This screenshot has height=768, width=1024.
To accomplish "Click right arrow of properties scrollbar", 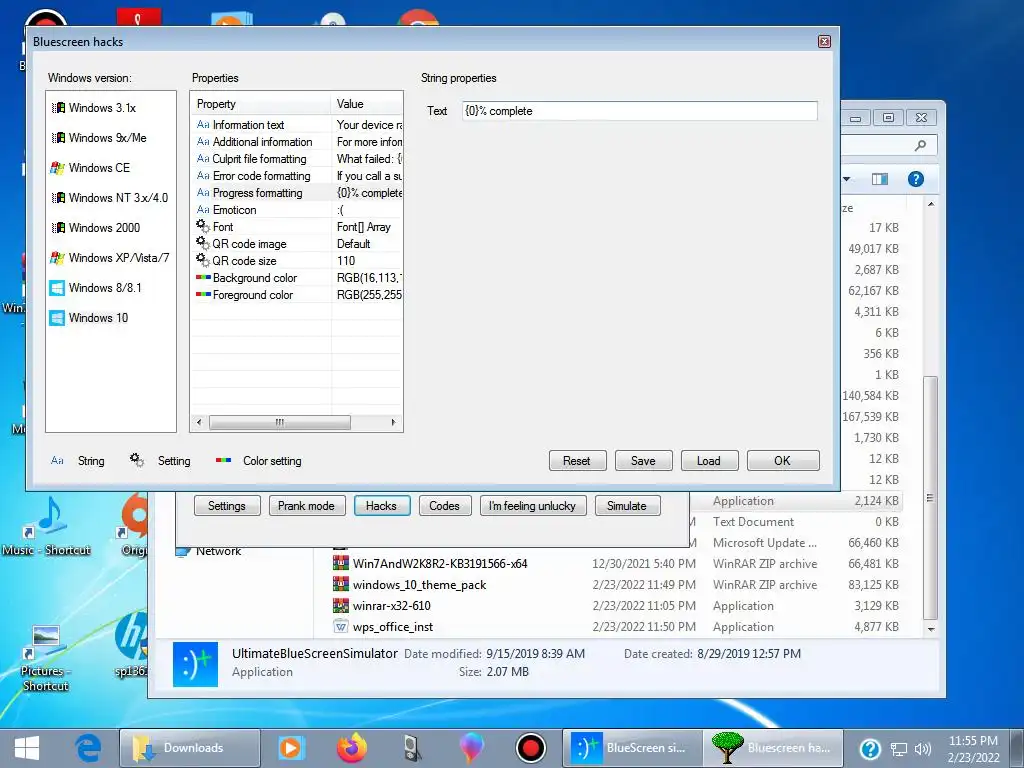I will click(x=393, y=423).
